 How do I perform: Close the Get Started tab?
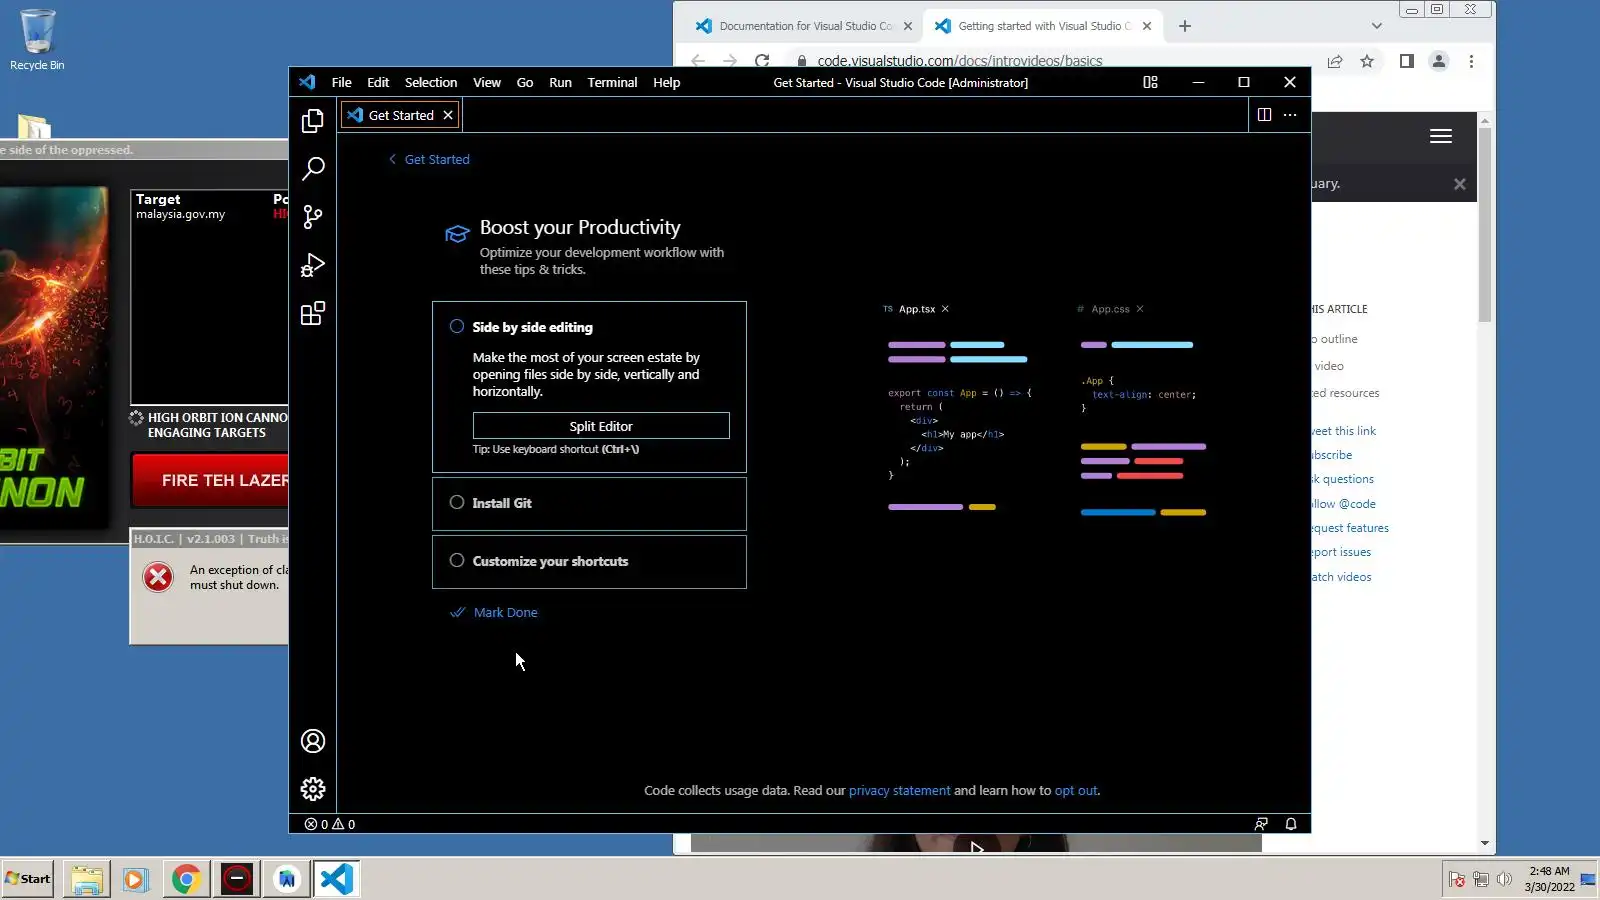pos(448,115)
